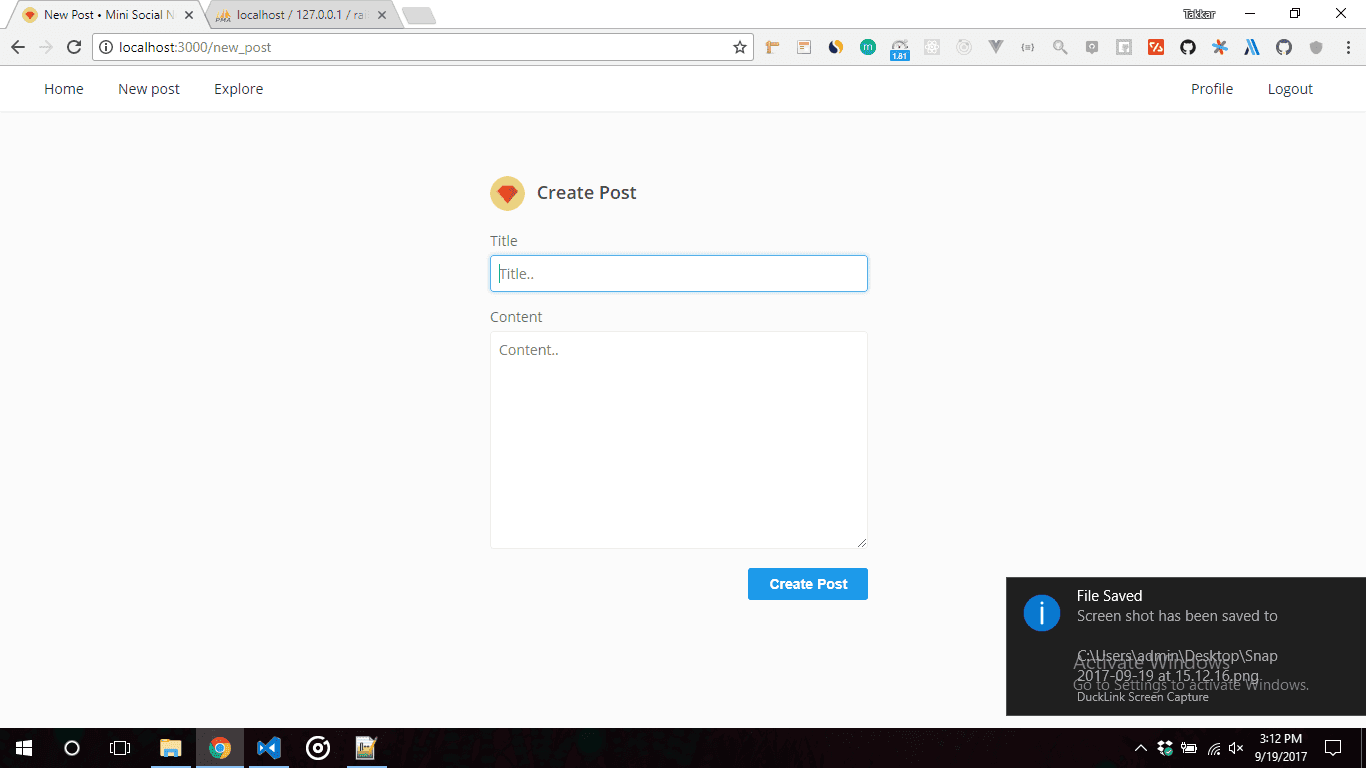
Task: Open the signpost extension icon
Action: (x=772, y=47)
